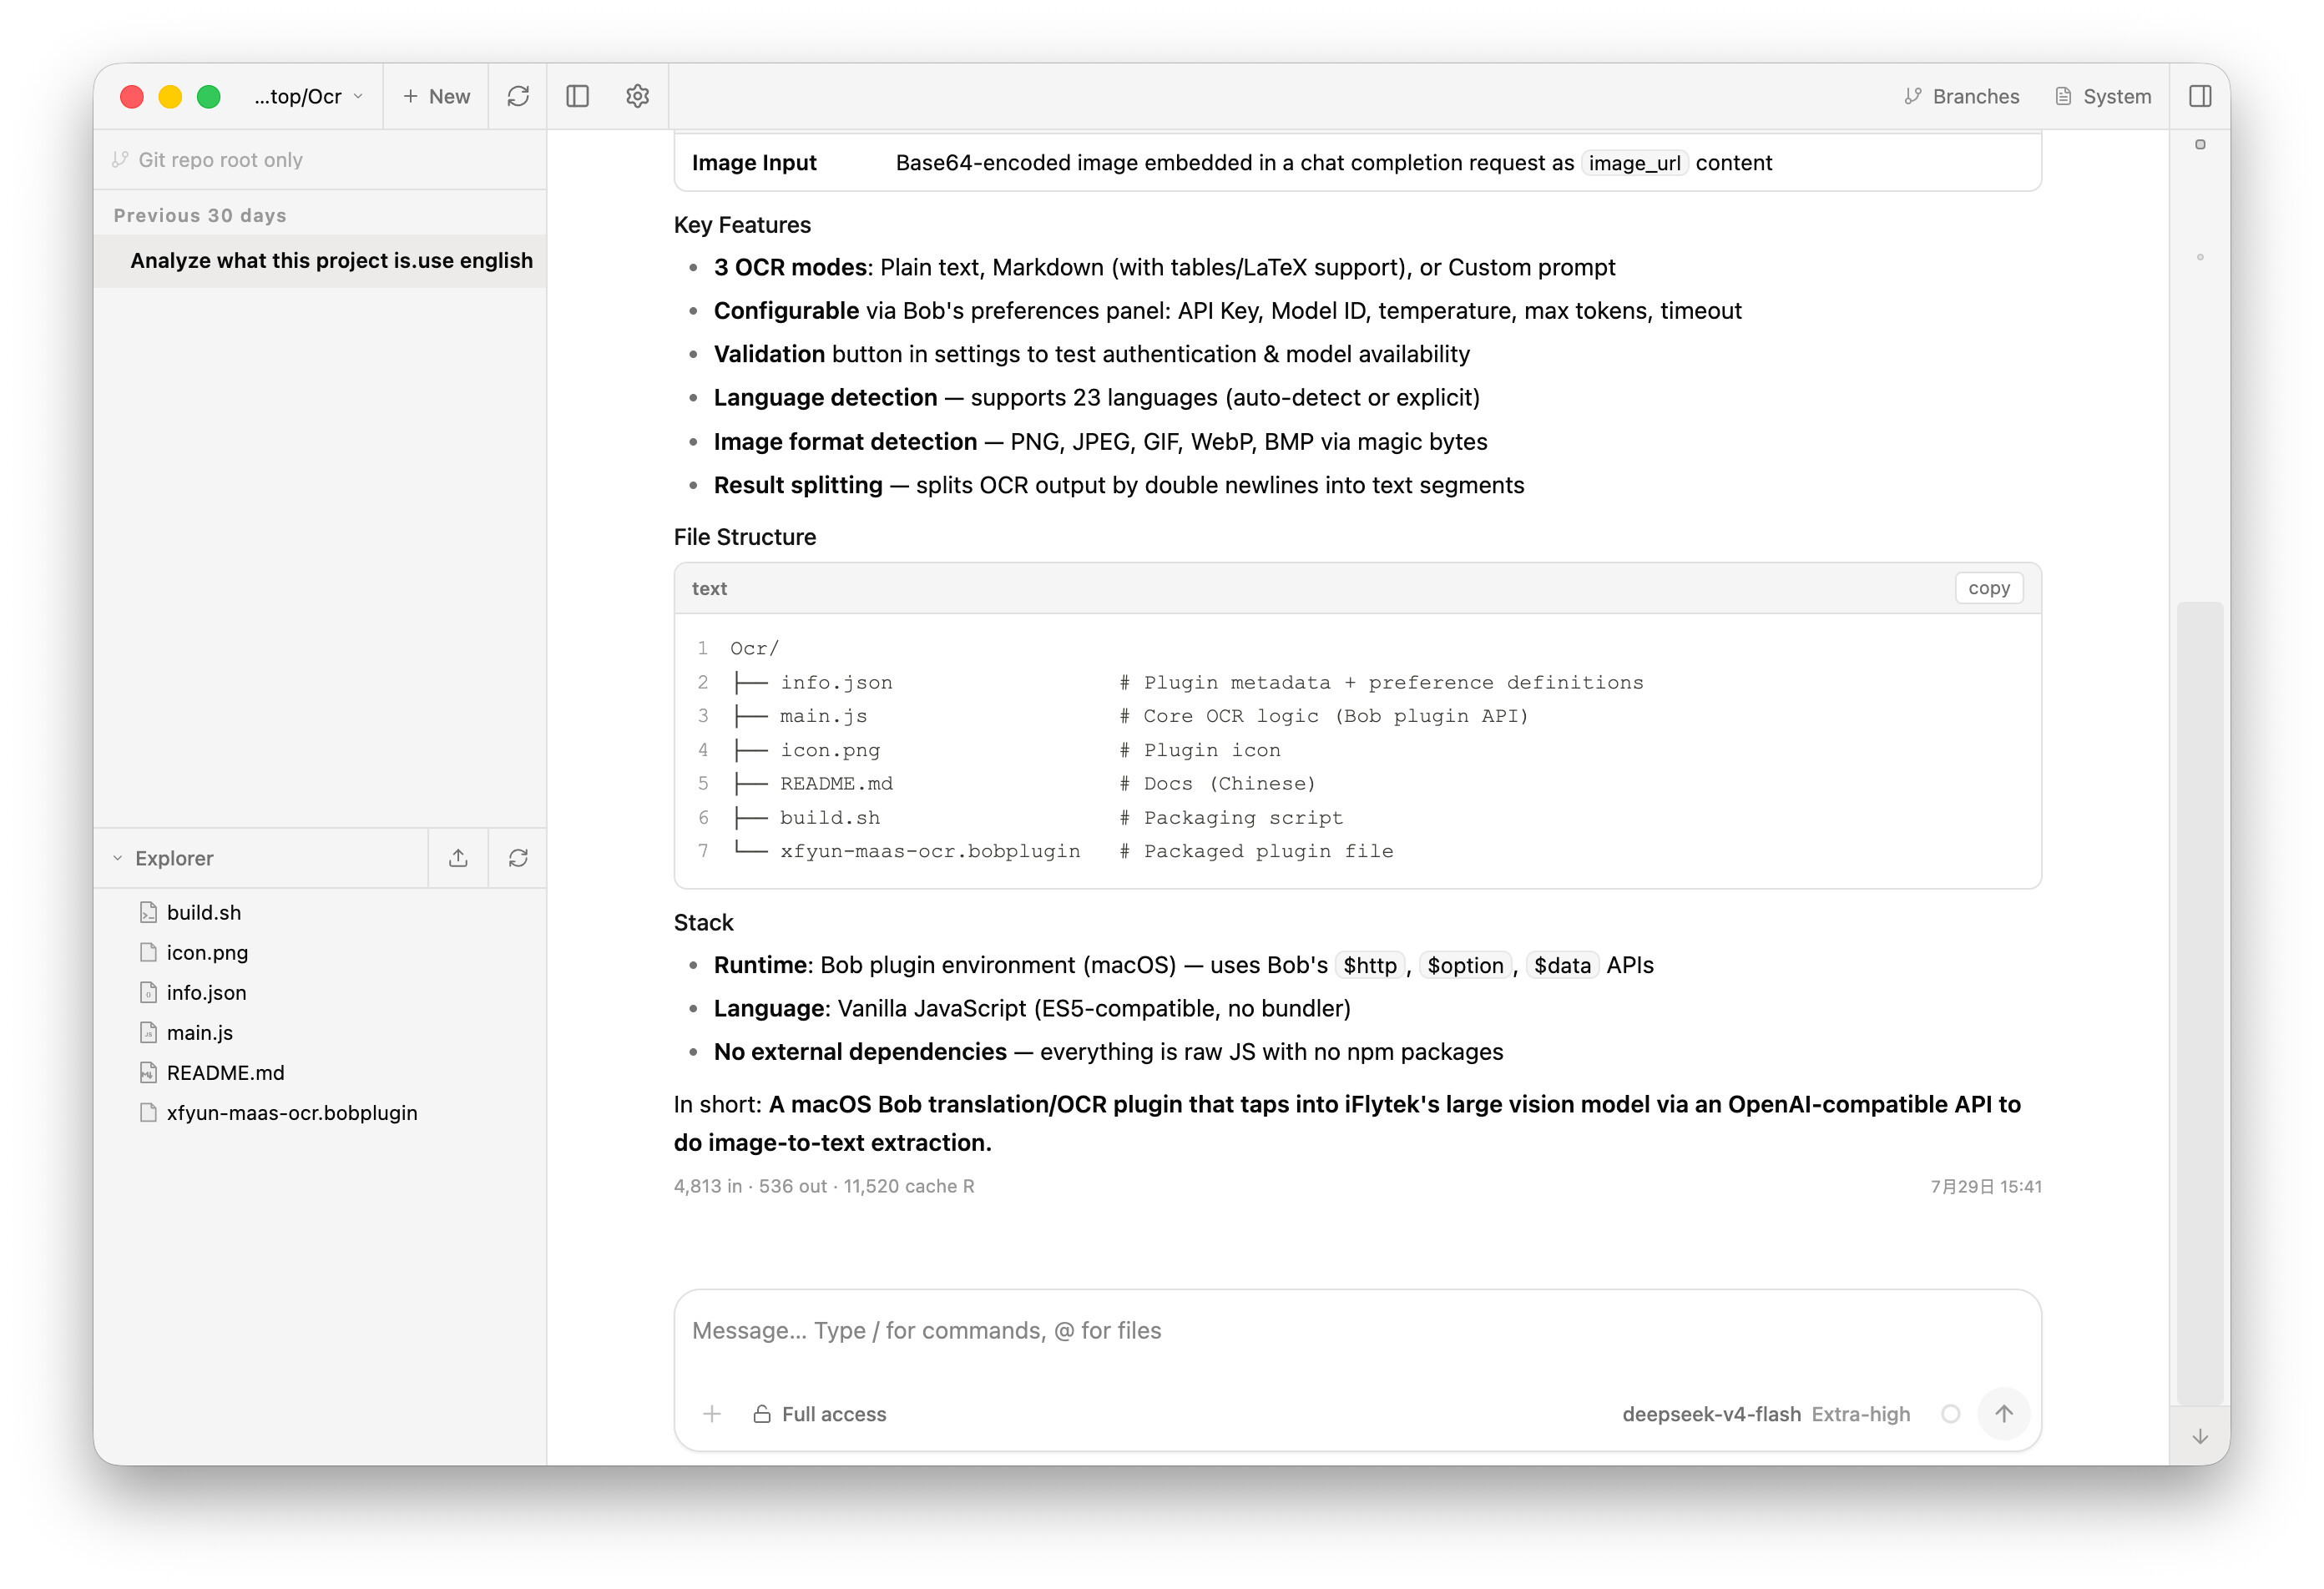Click the '$option' inline code tag

coord(1465,965)
